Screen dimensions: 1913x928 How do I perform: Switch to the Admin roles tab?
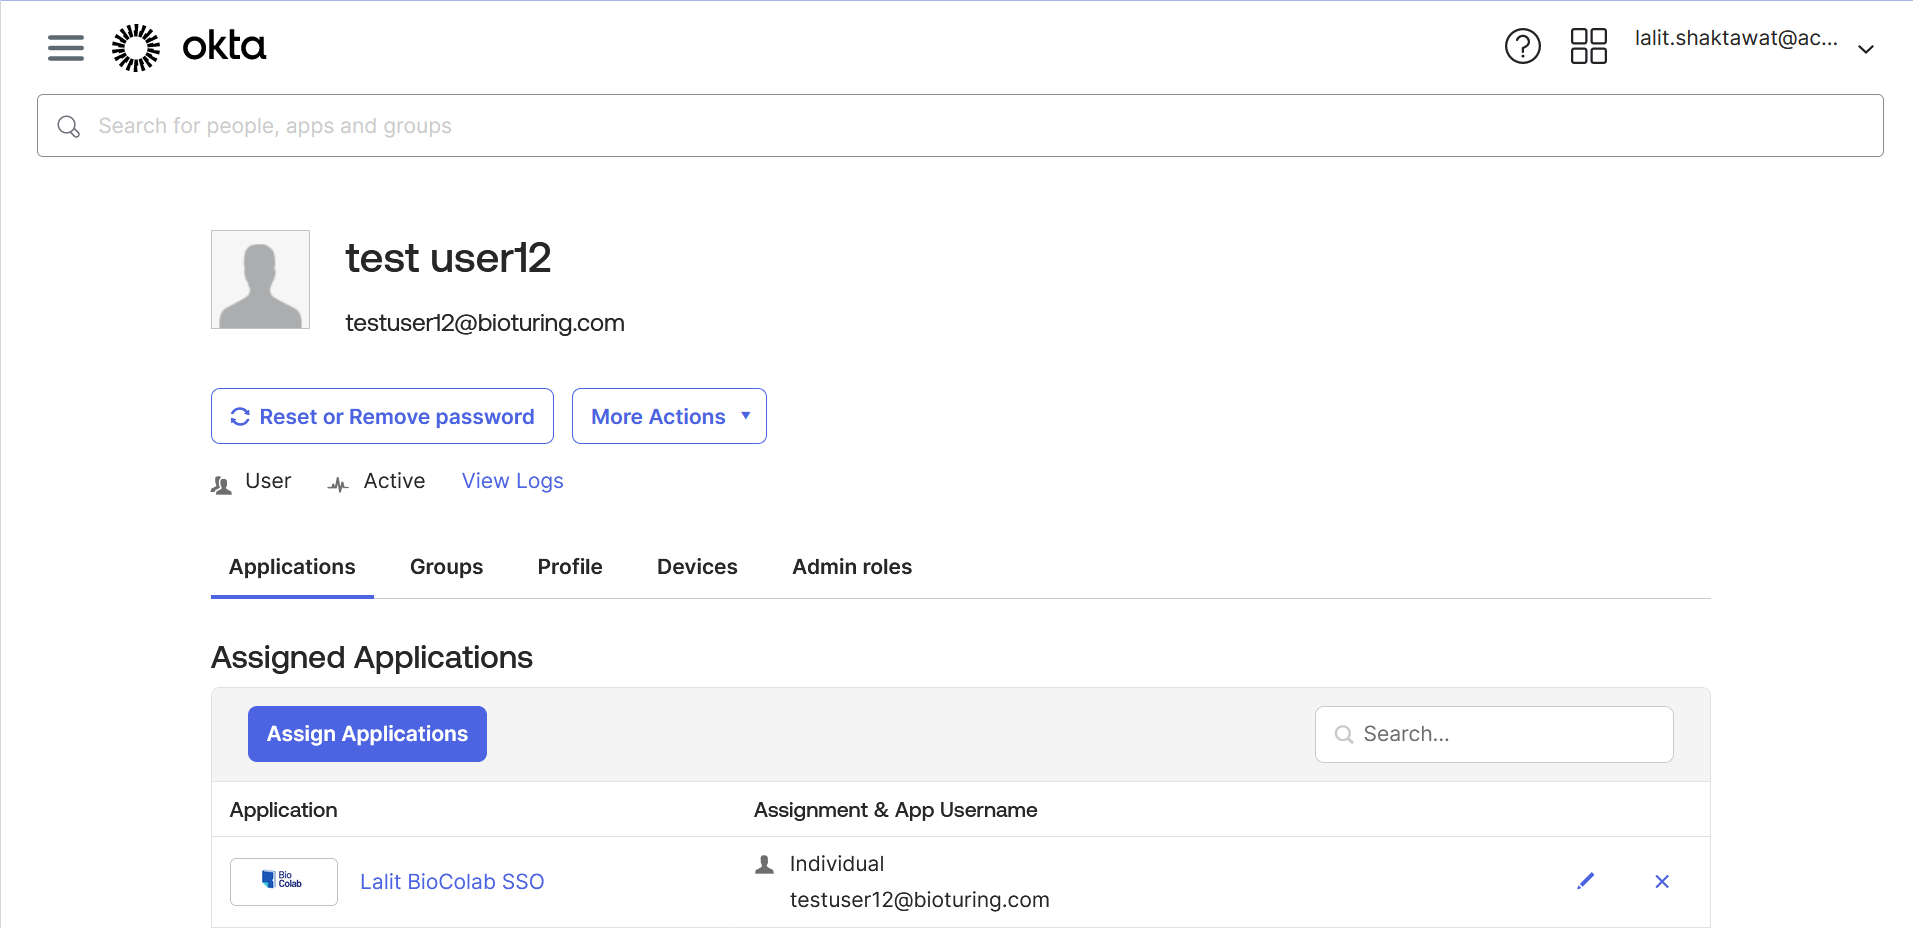[852, 567]
